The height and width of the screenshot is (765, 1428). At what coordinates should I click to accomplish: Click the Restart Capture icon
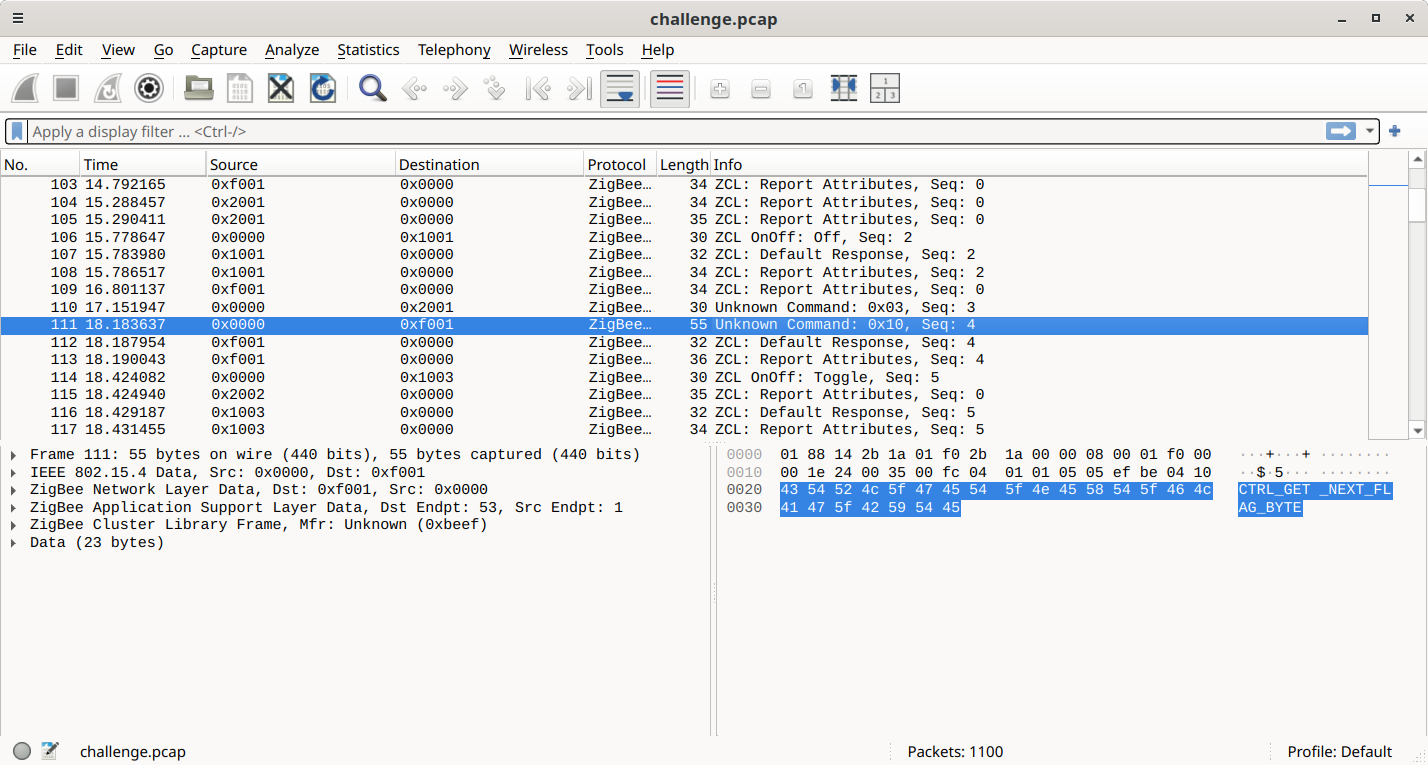point(107,88)
